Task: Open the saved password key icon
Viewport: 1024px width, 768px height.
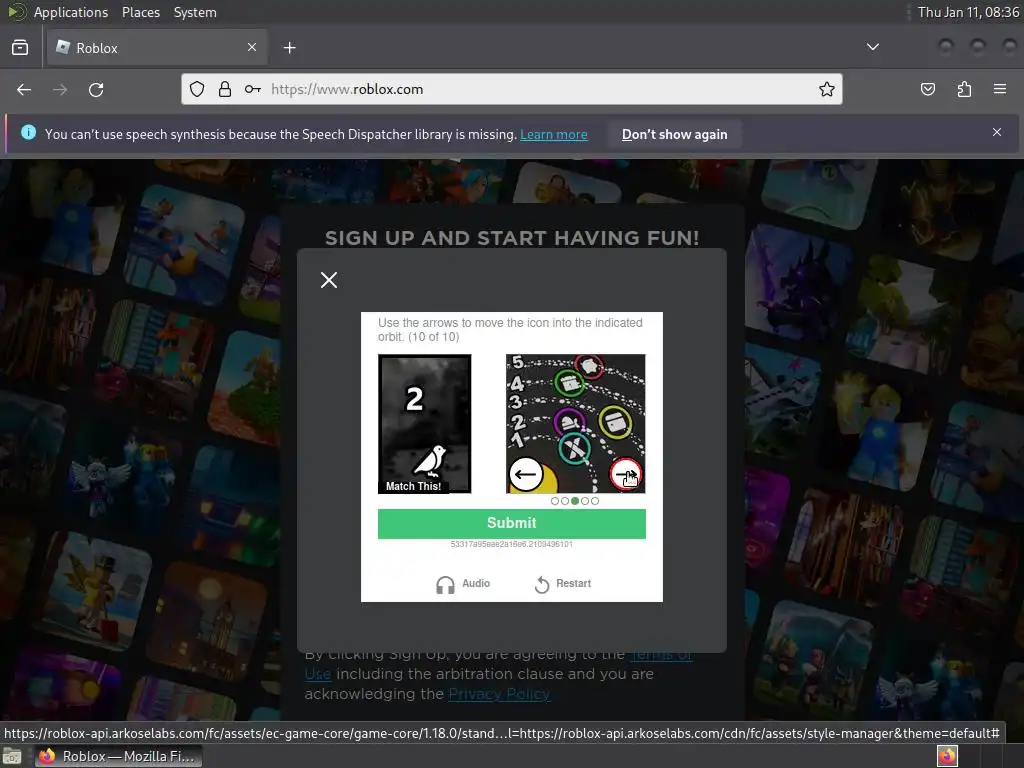Action: coord(253,89)
